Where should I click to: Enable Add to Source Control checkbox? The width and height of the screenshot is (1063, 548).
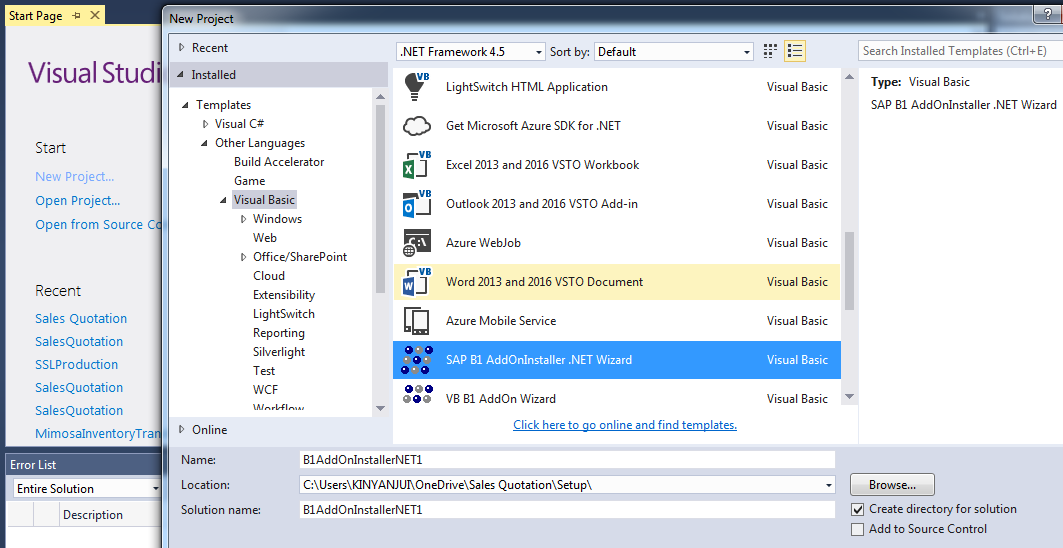point(858,529)
